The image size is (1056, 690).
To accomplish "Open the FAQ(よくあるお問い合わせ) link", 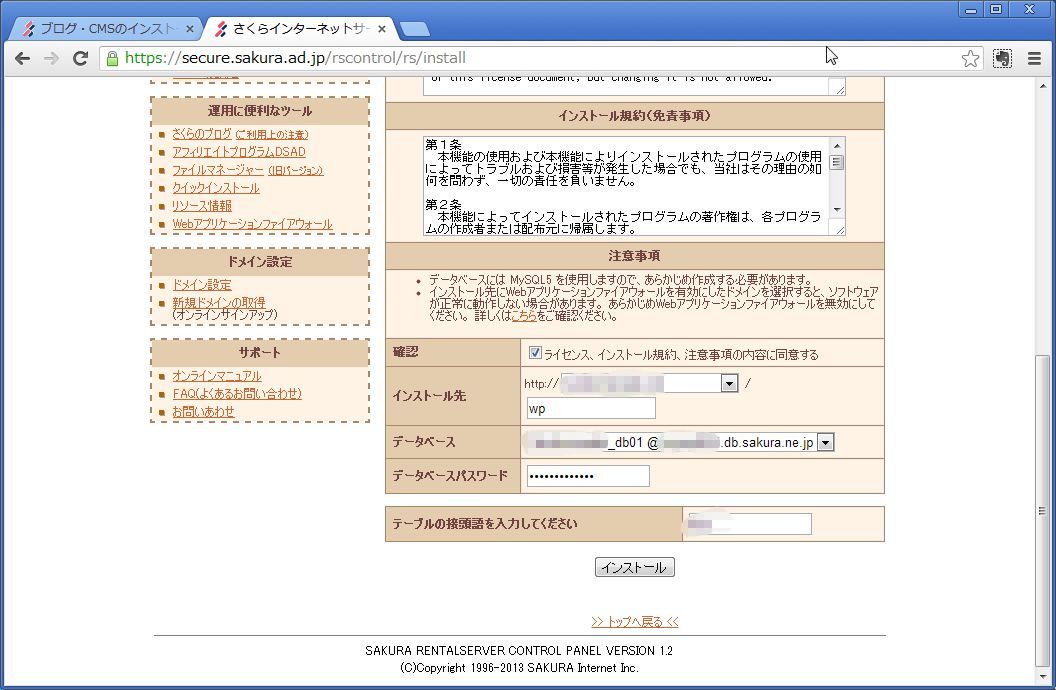I will (236, 394).
